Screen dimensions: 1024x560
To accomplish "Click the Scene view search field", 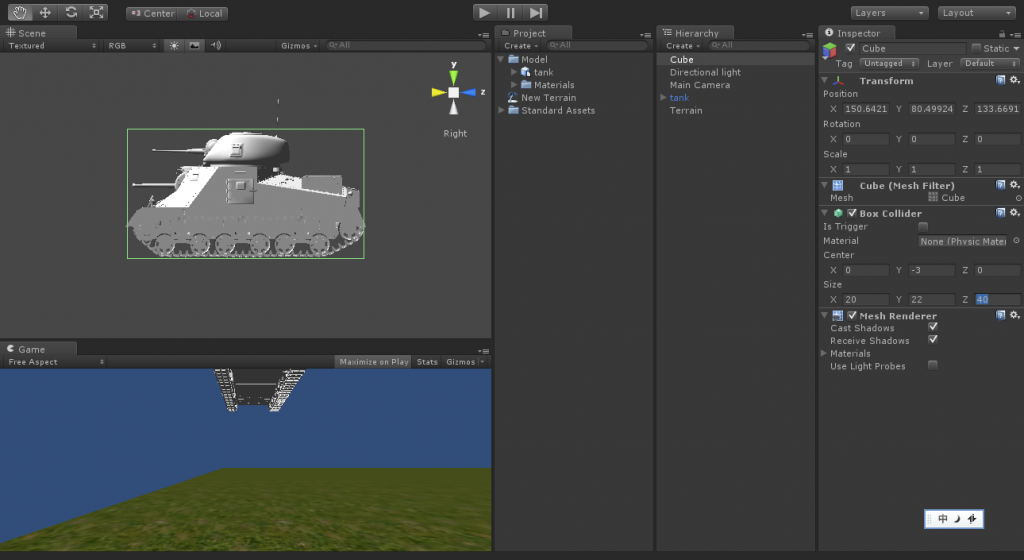I will point(406,46).
